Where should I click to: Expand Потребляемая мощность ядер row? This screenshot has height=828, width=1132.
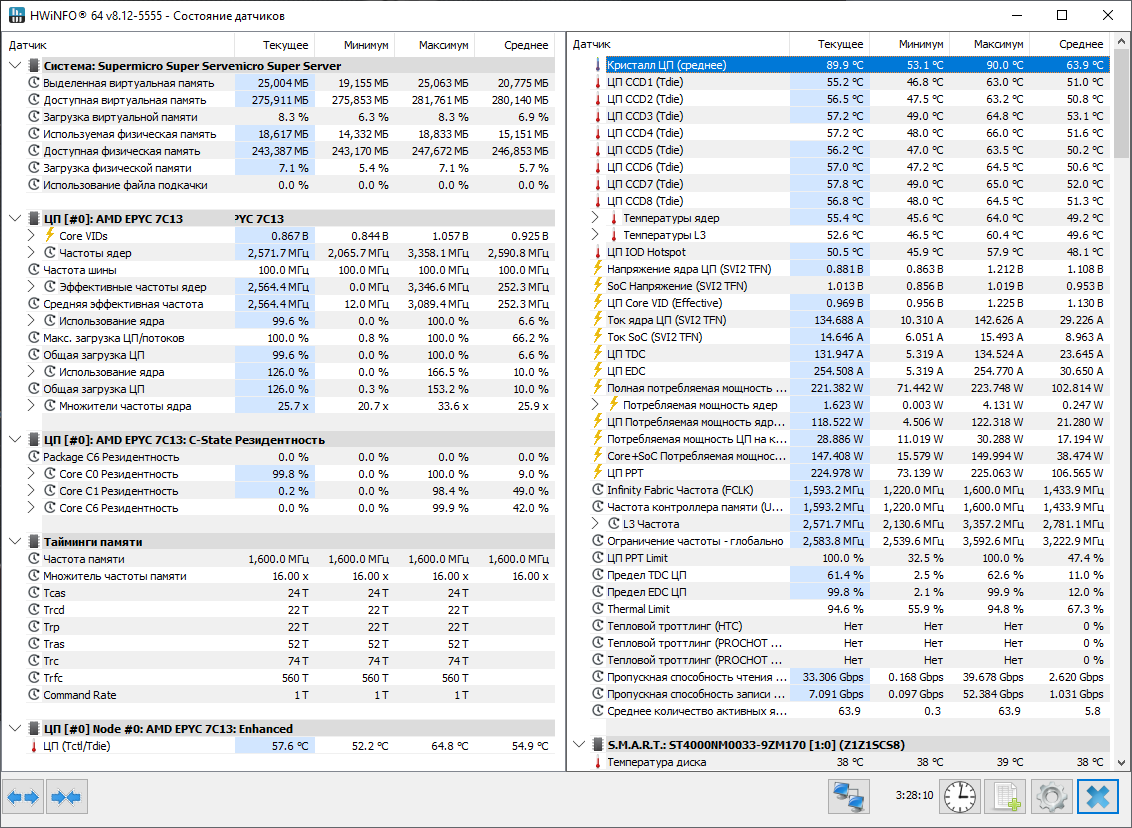click(595, 404)
